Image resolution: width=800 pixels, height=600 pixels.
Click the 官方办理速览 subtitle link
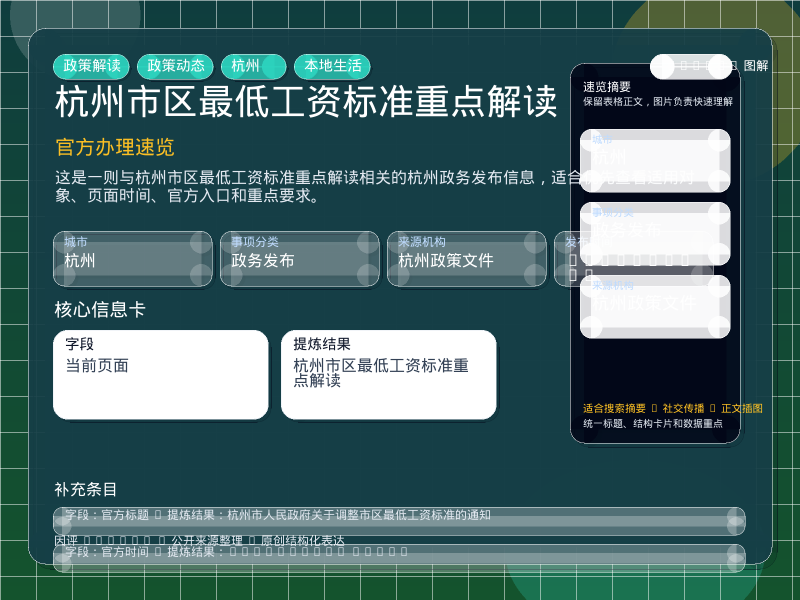(115, 148)
